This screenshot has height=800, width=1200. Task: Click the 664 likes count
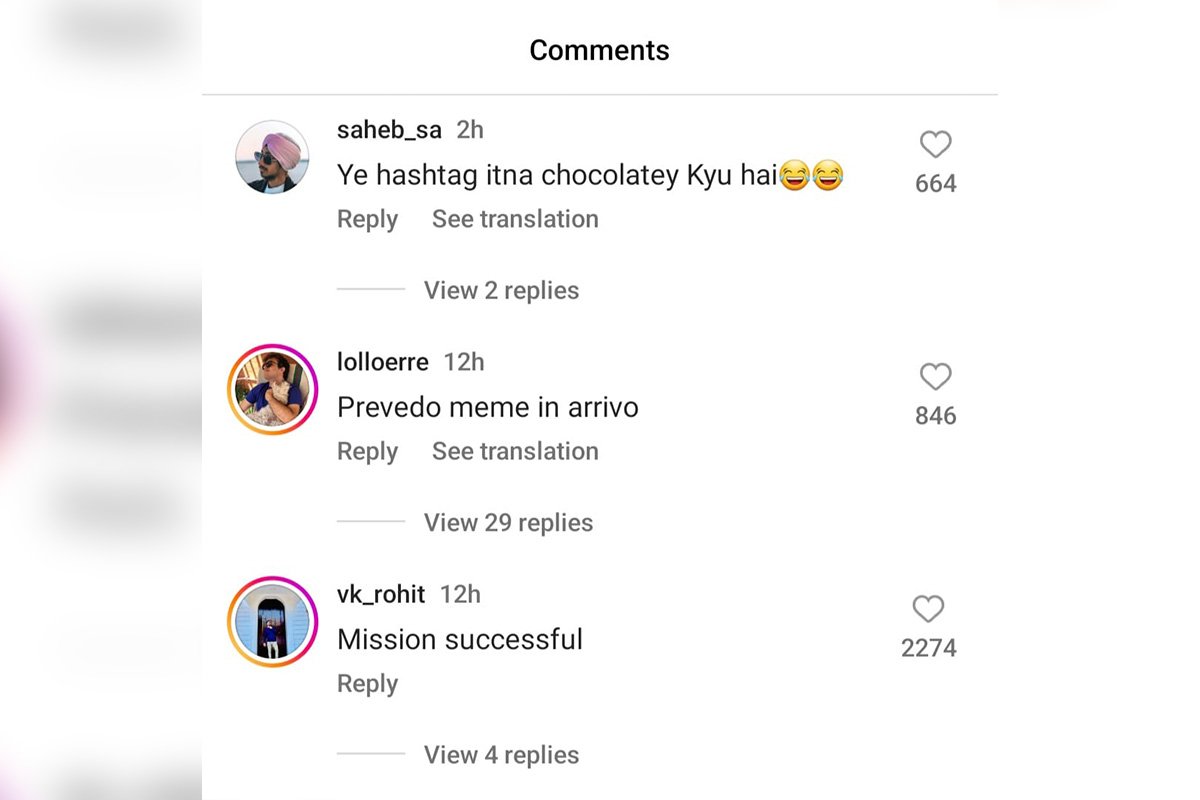click(936, 184)
